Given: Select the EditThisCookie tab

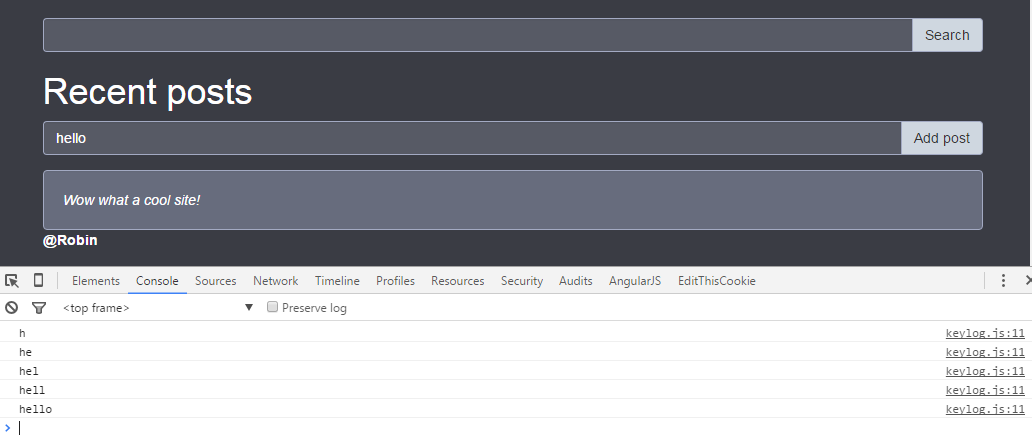Looking at the screenshot, I should tap(716, 281).
